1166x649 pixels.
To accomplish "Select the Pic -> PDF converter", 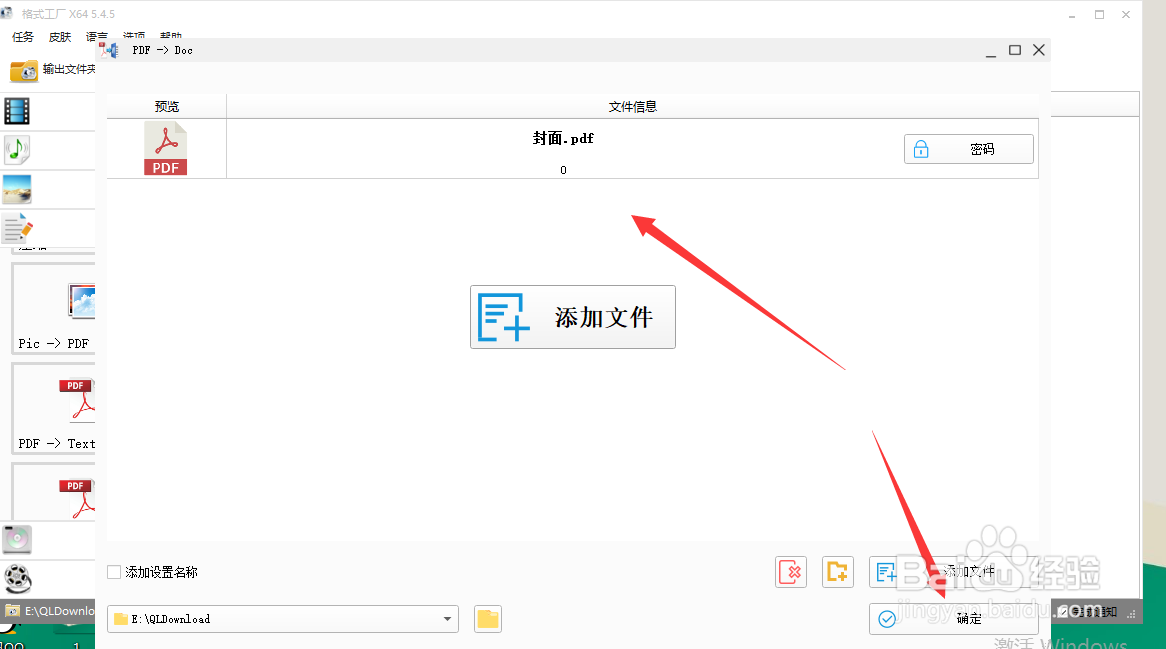I will pyautogui.click(x=52, y=310).
